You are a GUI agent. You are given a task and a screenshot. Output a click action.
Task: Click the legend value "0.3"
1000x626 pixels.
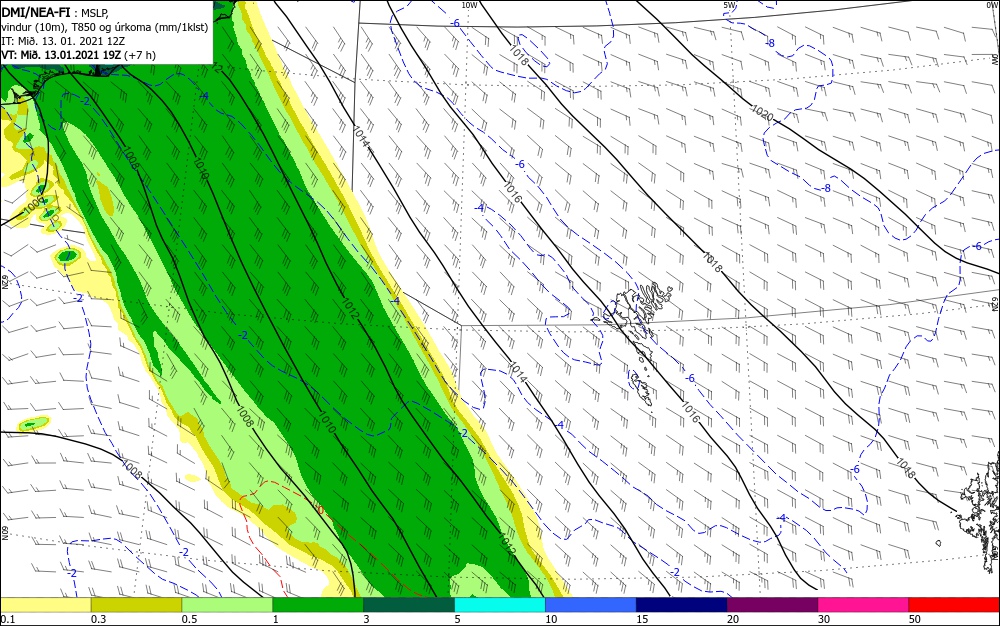(x=99, y=620)
